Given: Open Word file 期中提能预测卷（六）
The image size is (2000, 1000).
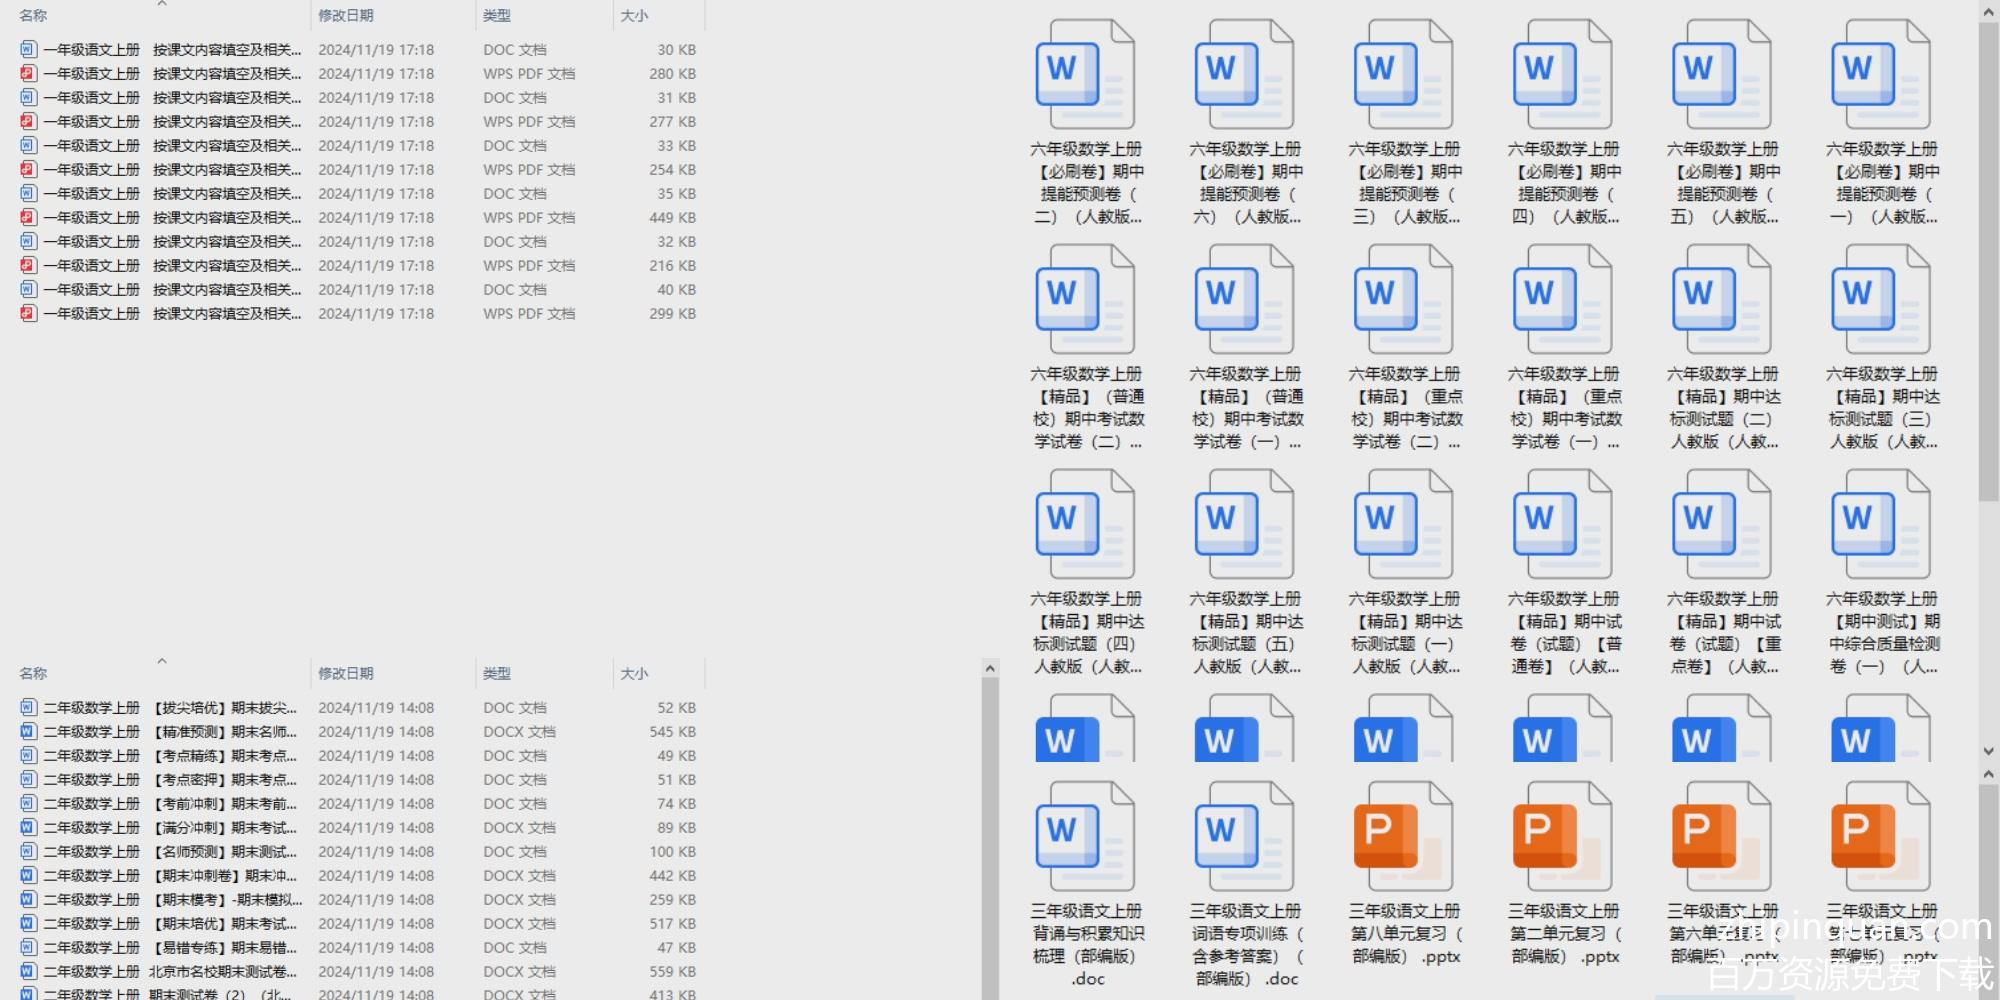Looking at the screenshot, I should tap(1244, 75).
